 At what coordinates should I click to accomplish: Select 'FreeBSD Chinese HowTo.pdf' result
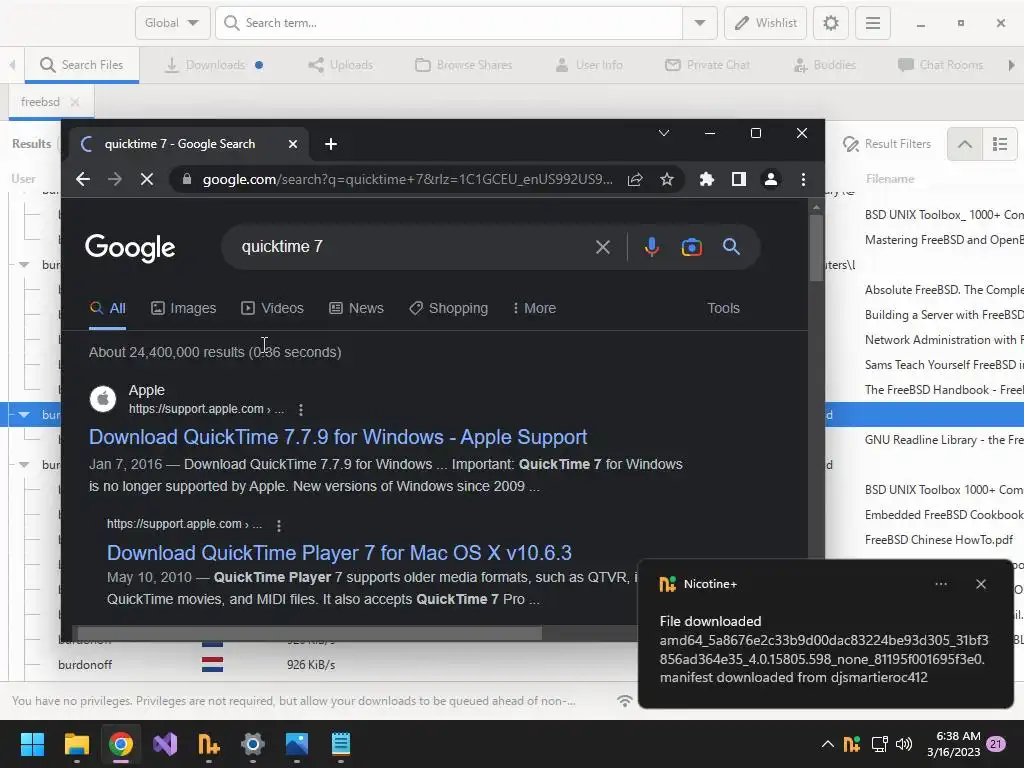click(938, 539)
